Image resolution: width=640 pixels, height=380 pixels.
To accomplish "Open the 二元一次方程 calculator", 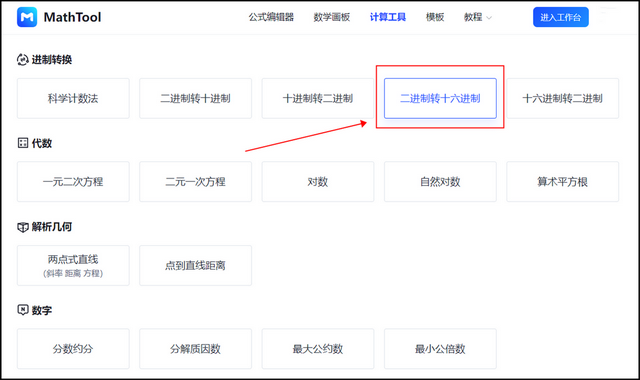I will tap(196, 182).
